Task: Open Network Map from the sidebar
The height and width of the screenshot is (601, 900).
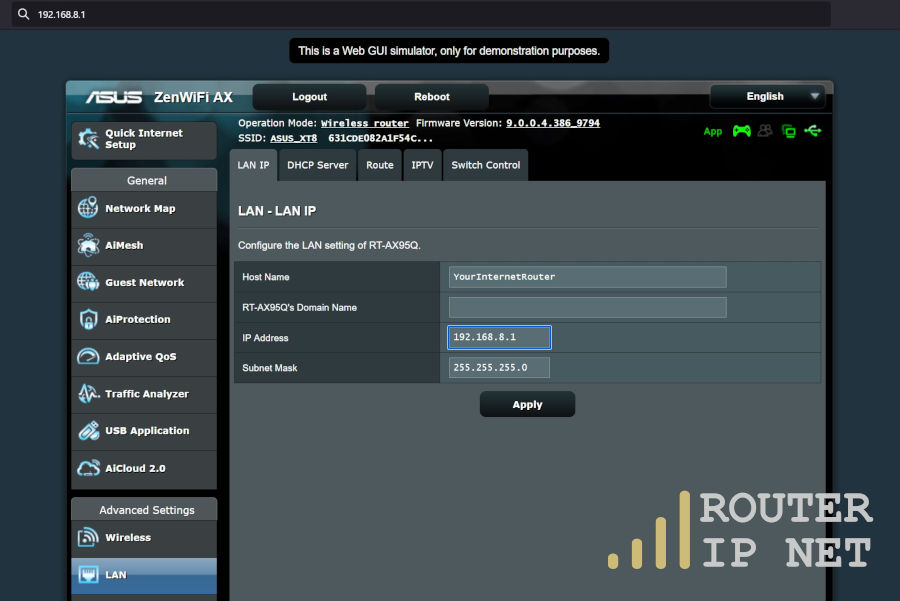Action: tap(144, 209)
